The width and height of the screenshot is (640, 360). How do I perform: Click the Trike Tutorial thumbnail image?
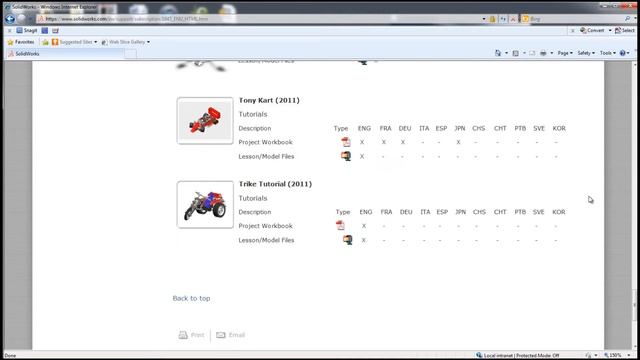(x=205, y=205)
